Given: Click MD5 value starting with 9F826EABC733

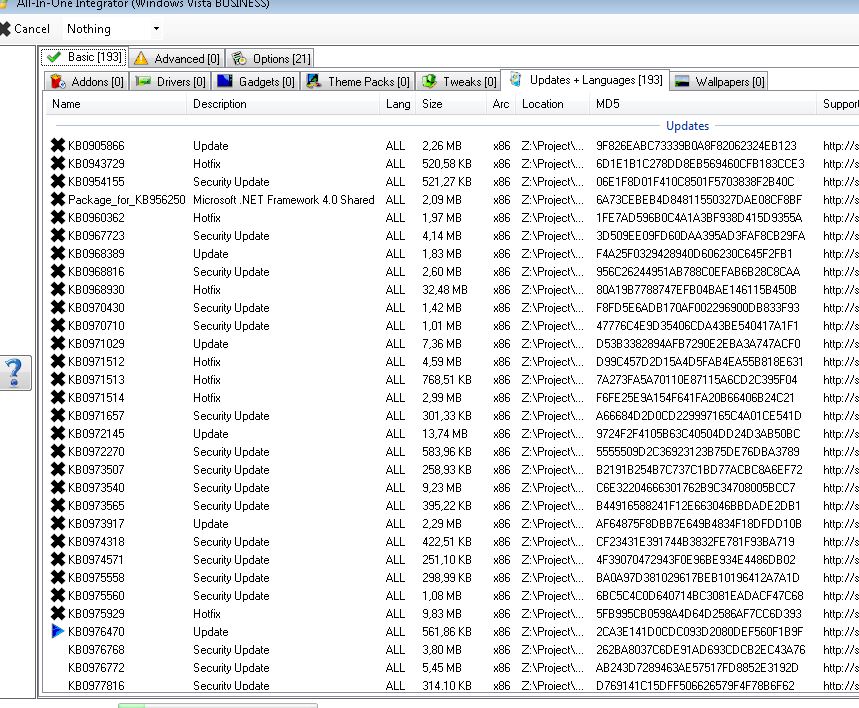Looking at the screenshot, I should click(696, 145).
